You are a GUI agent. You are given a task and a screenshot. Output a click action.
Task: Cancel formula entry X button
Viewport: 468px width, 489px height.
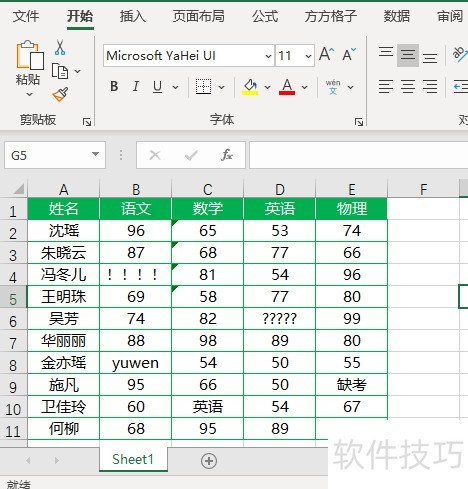[155, 155]
